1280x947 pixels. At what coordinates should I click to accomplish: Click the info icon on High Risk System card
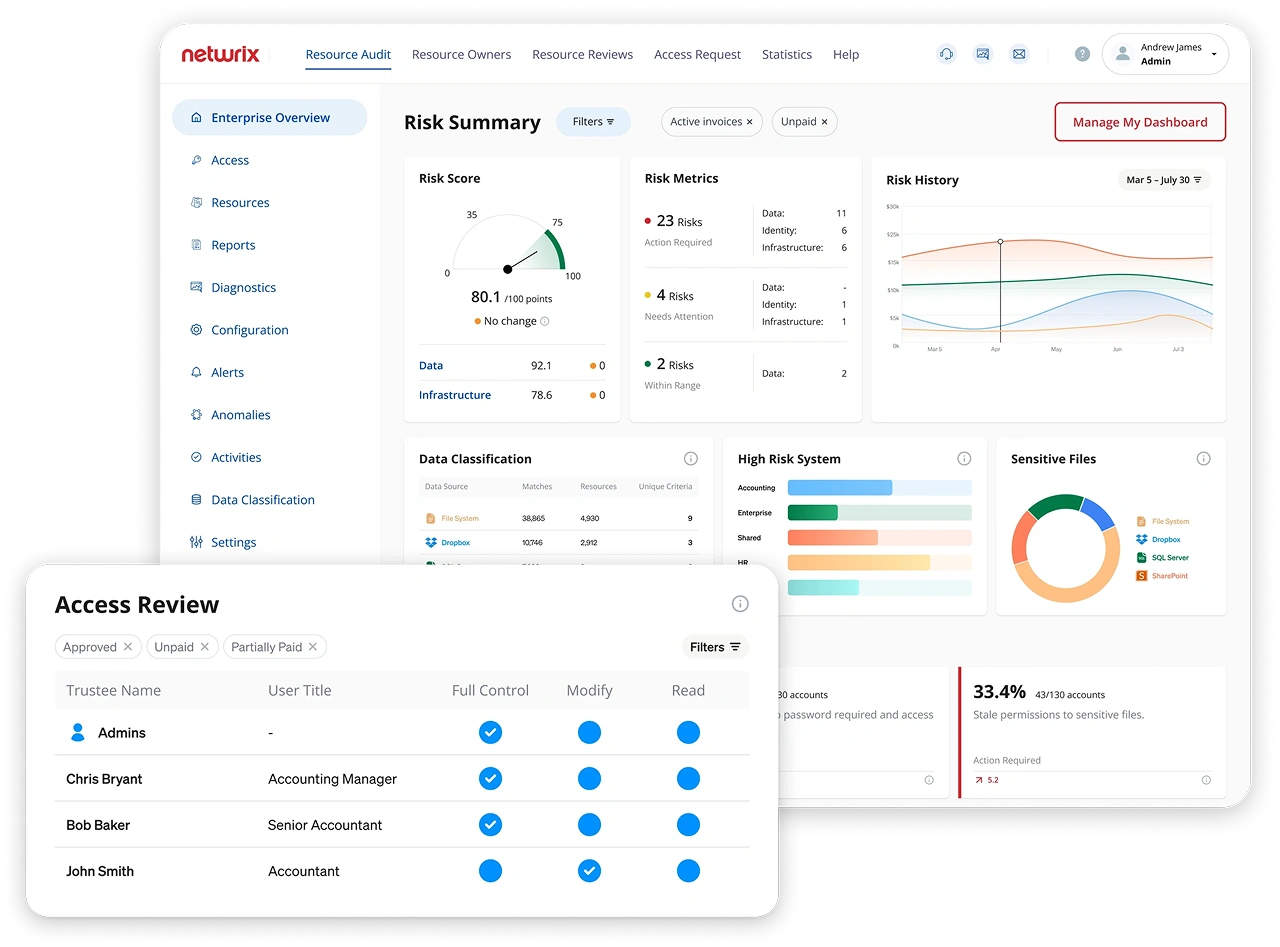[964, 459]
